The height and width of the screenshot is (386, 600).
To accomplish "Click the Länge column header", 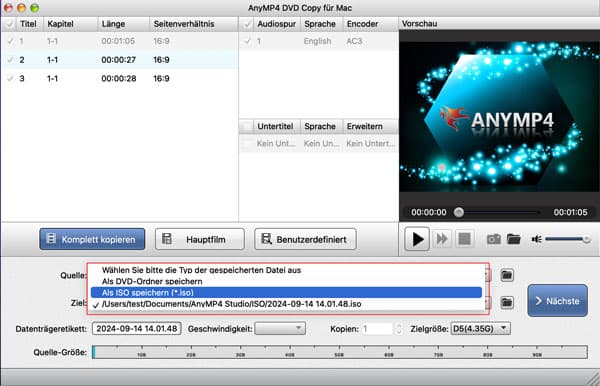I will pos(123,24).
